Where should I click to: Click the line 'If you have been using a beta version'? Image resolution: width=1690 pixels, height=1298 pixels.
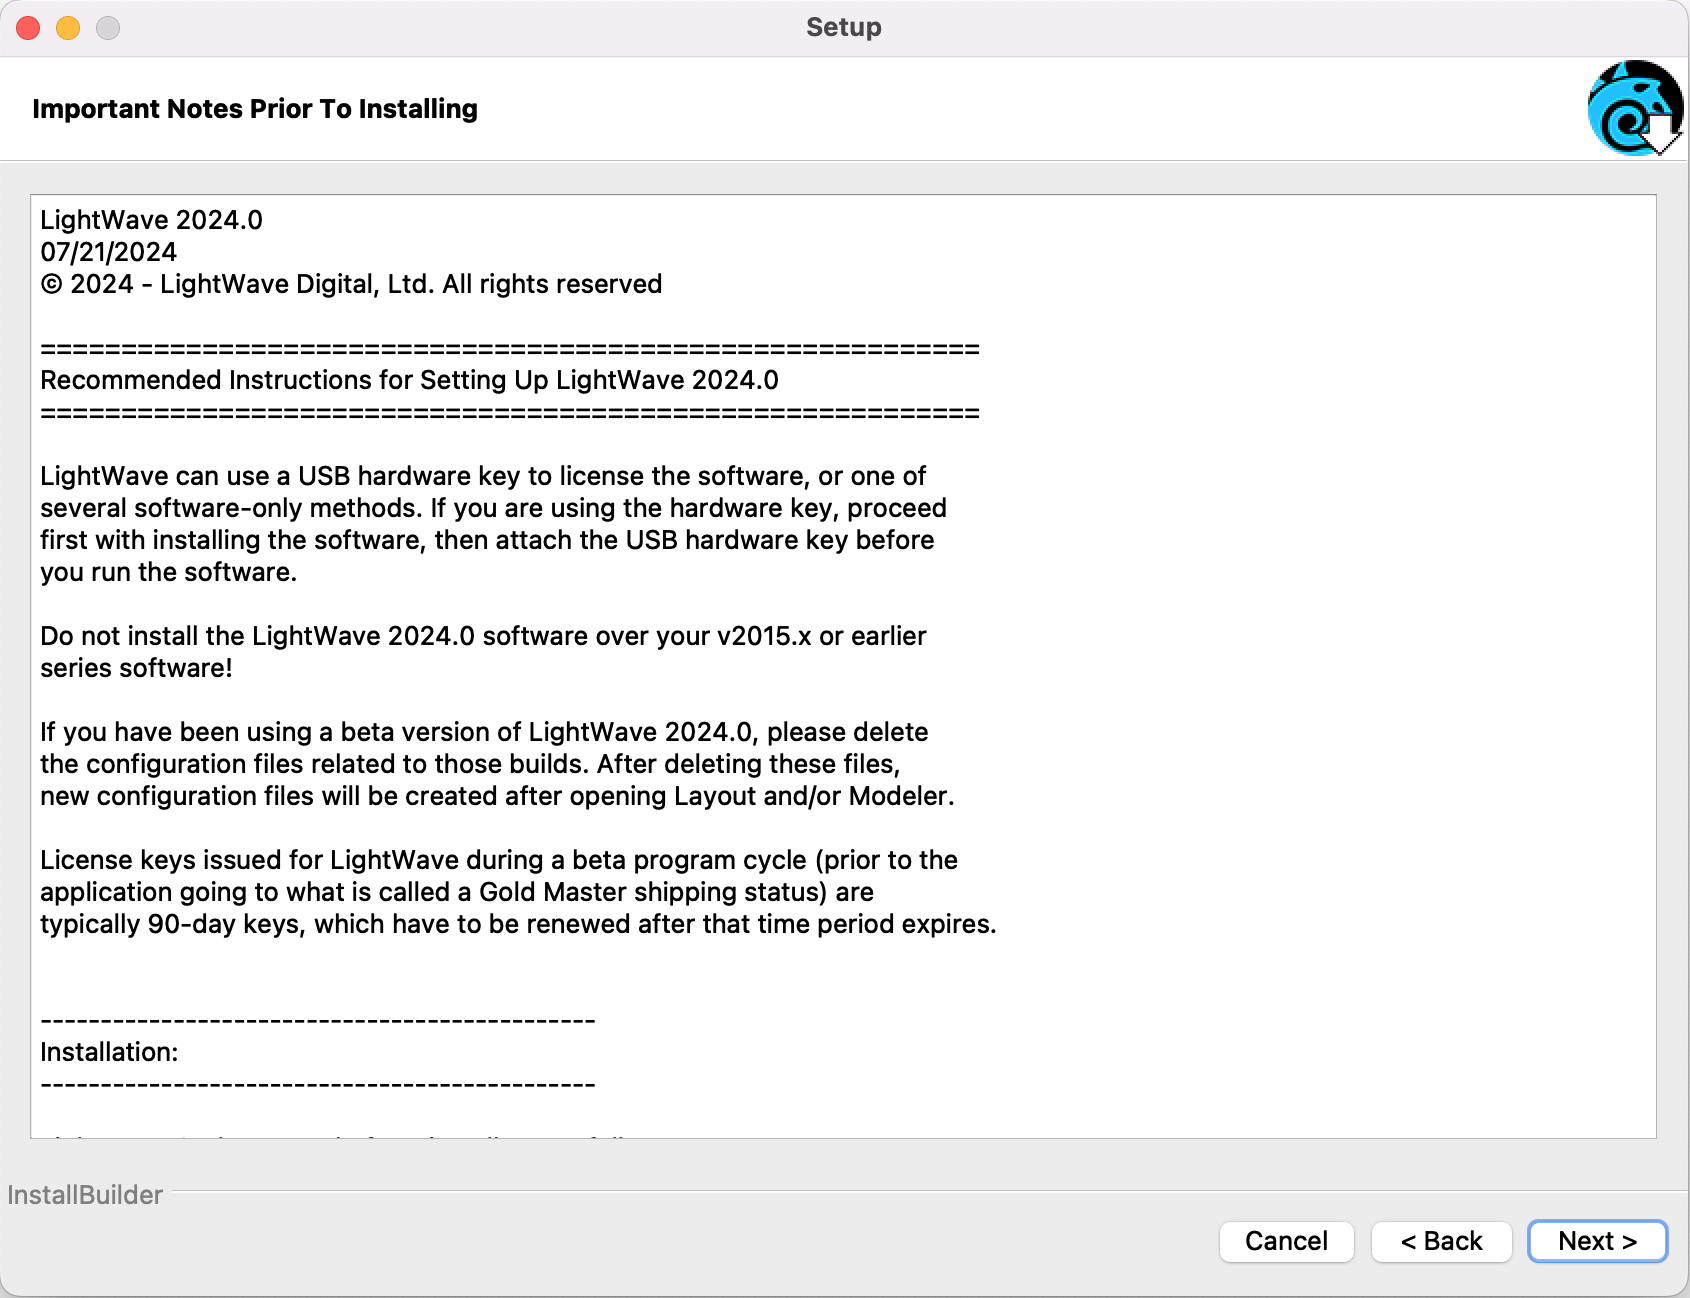(484, 732)
